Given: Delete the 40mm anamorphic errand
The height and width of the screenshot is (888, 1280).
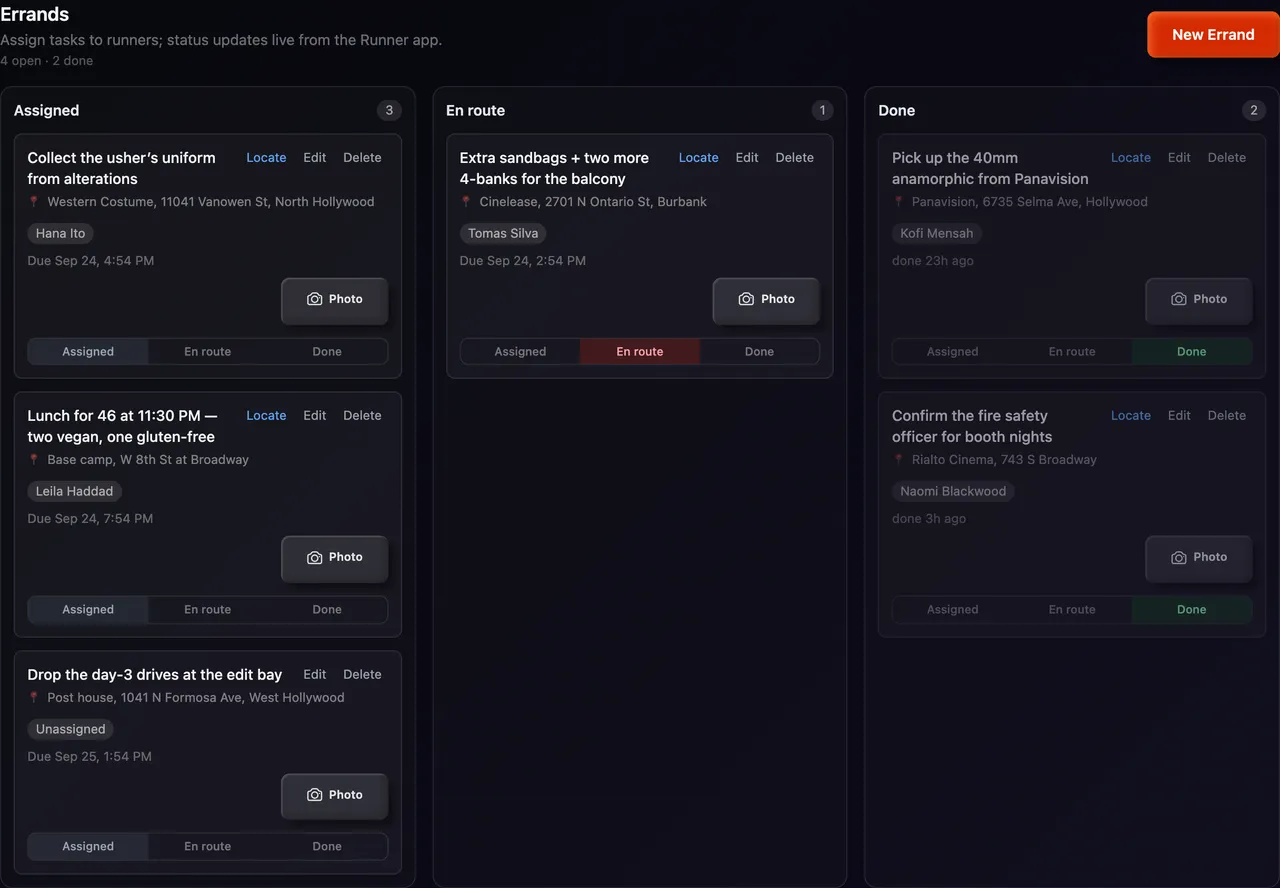Looking at the screenshot, I should tap(1227, 158).
